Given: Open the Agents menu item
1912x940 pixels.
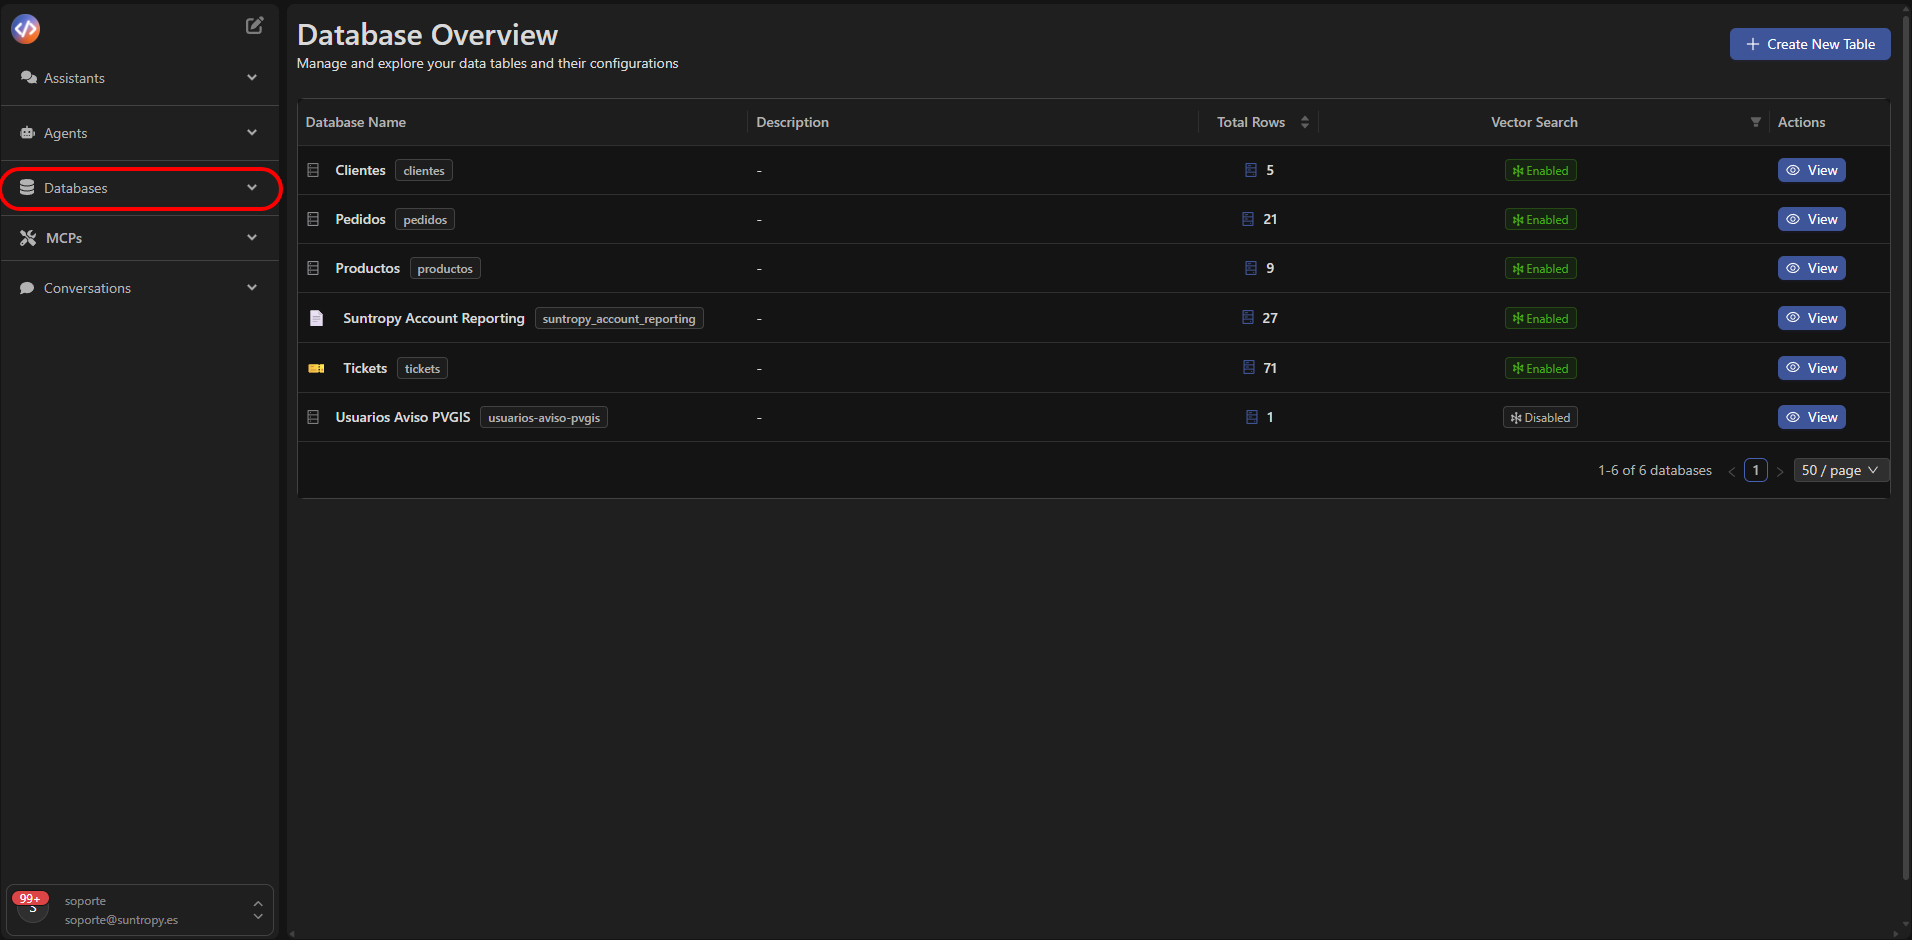Looking at the screenshot, I should pyautogui.click(x=139, y=133).
